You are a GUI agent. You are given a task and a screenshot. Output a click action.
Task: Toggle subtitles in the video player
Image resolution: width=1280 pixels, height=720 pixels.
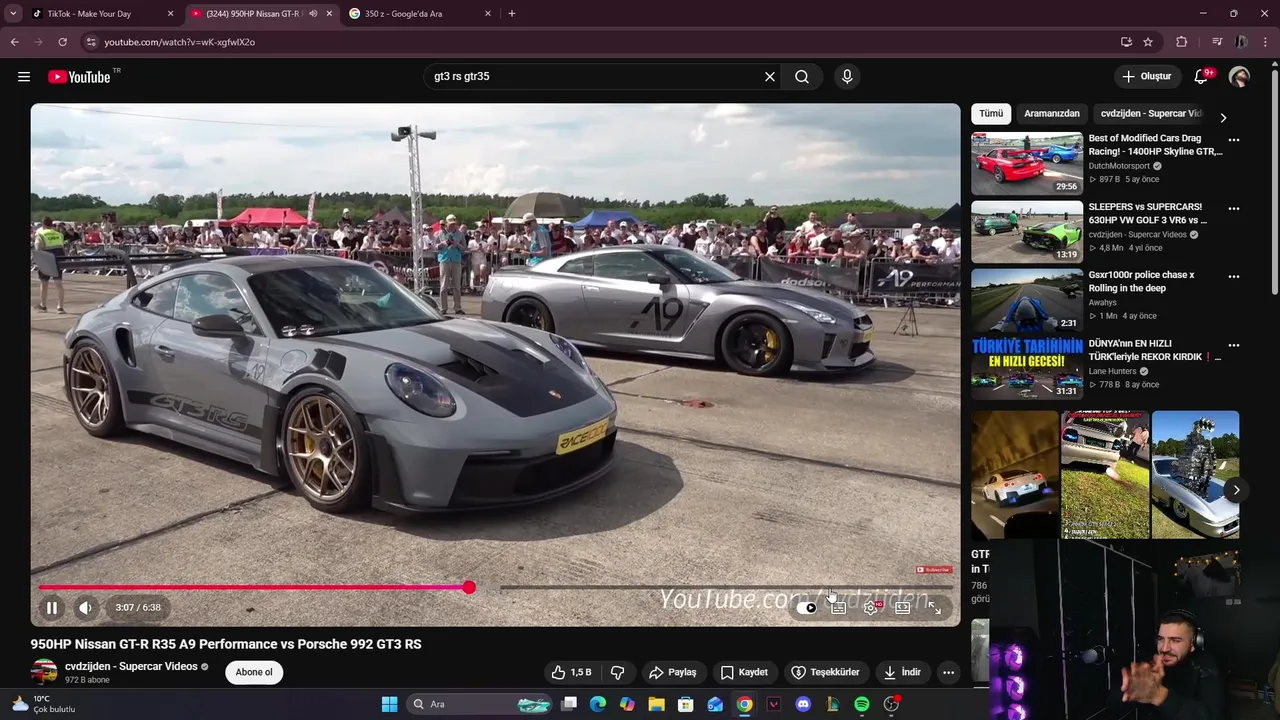tap(839, 607)
